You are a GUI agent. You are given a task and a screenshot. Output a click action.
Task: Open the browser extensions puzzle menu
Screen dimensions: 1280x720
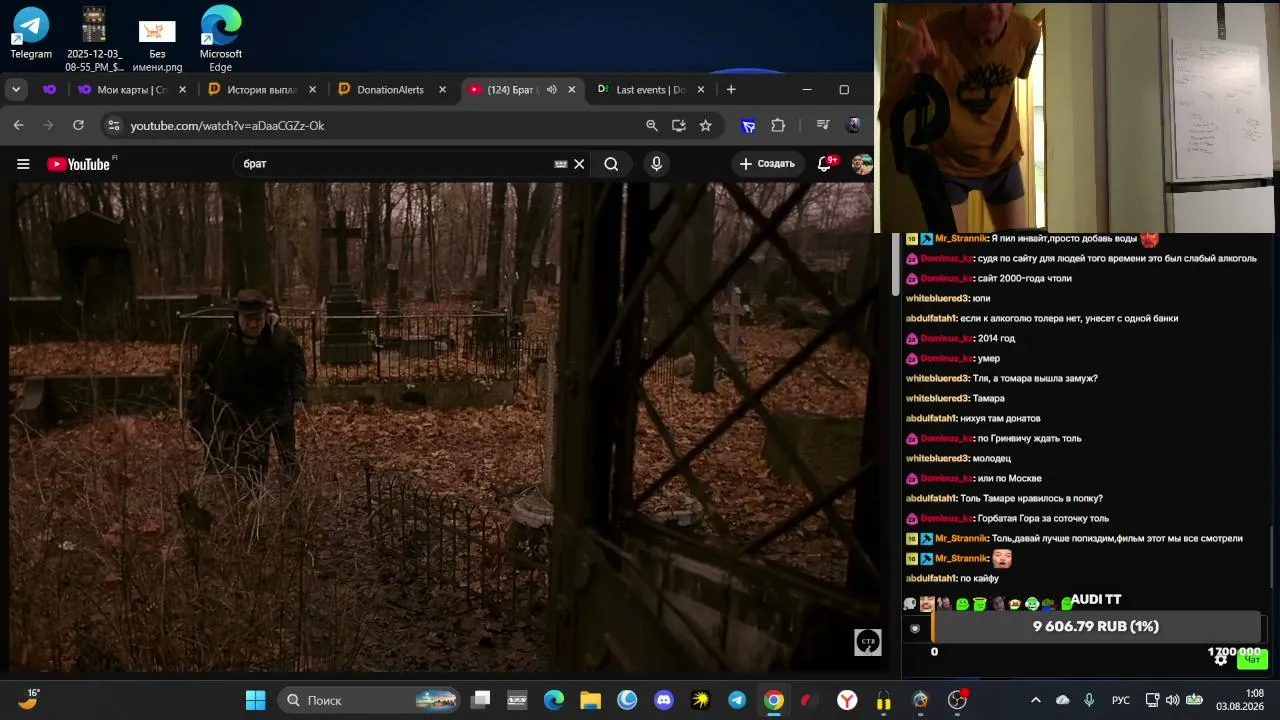778,125
